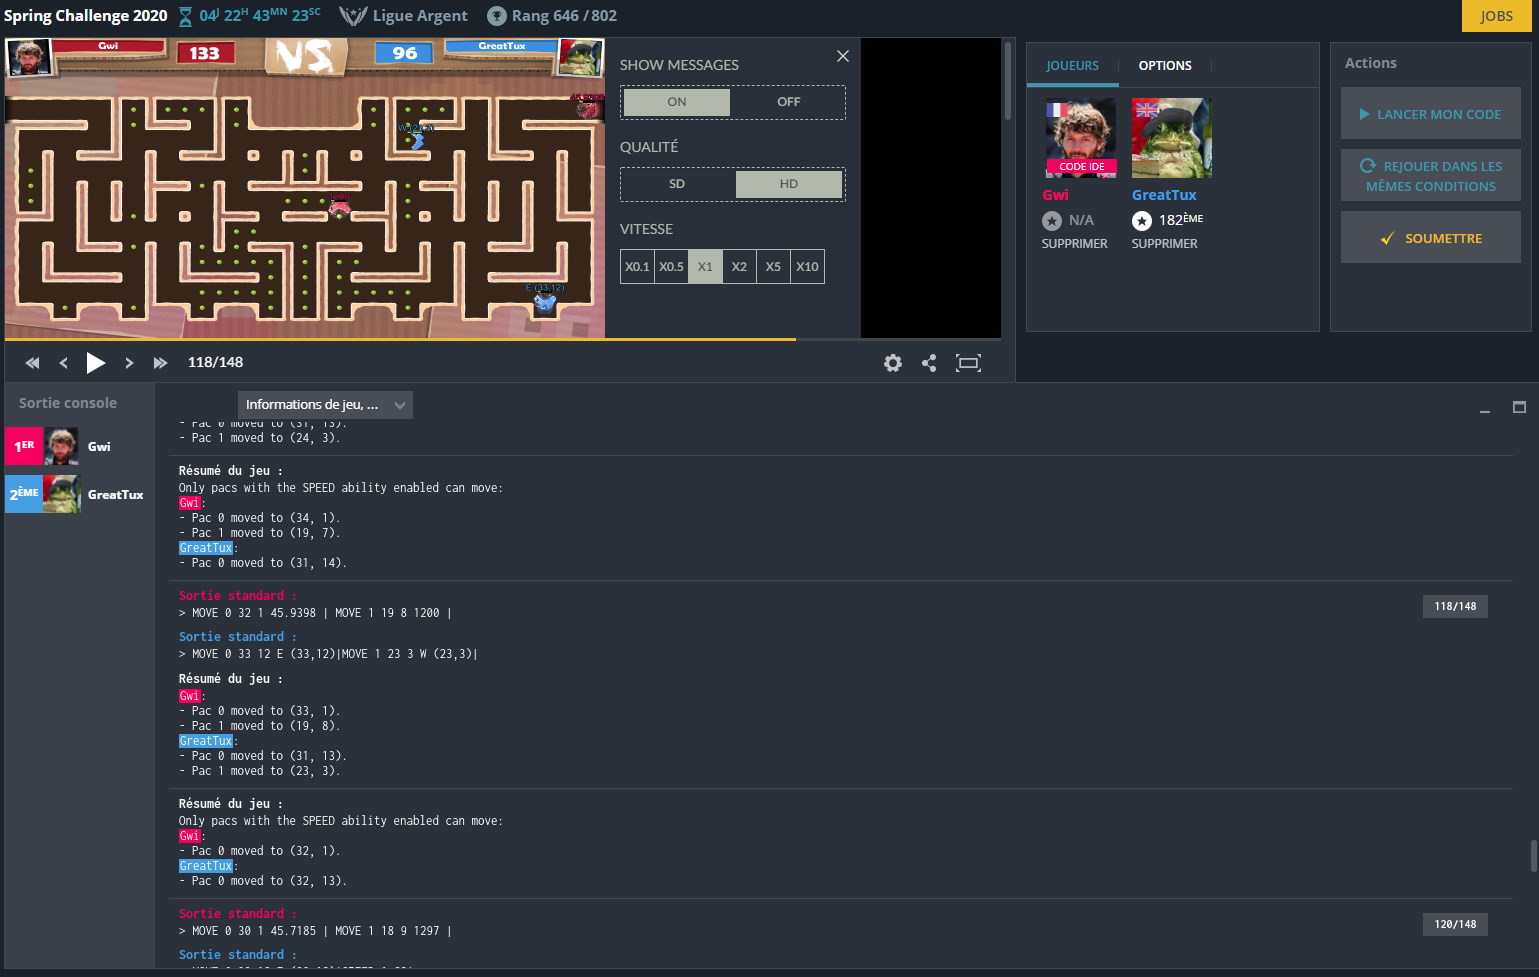Screen dimensions: 1539x977
Task: Click the star icon next to N/A
Action: coord(1052,221)
